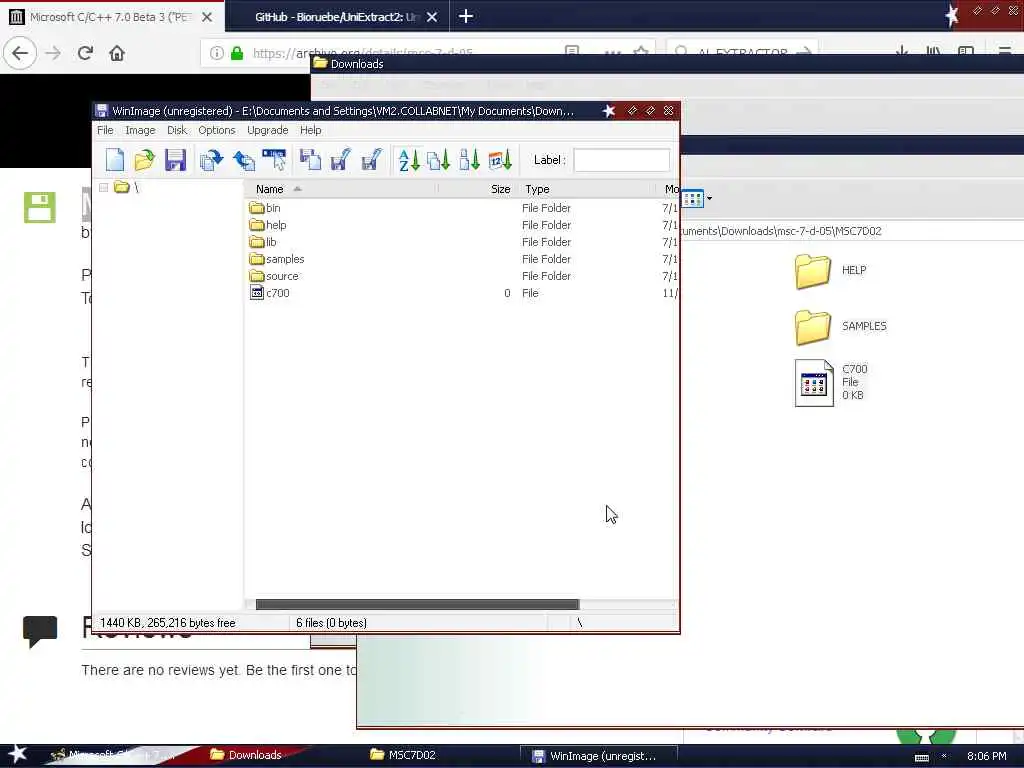Sort files by date calendar icon
This screenshot has height=768, width=1024.
point(500,159)
